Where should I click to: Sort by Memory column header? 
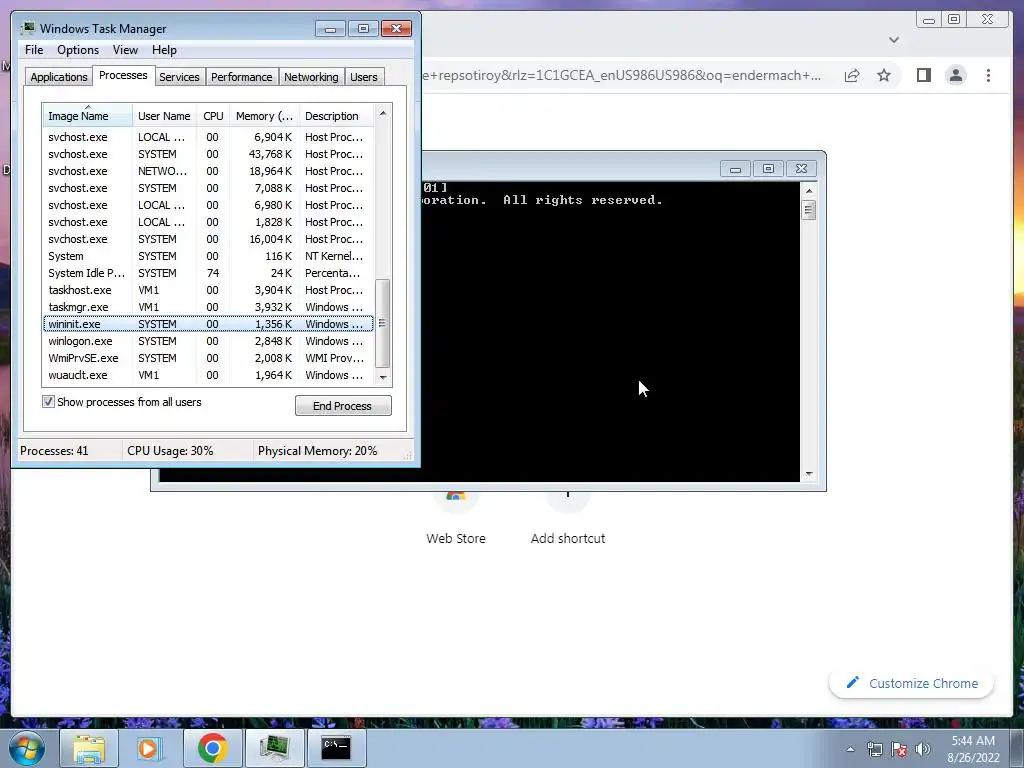pos(264,116)
